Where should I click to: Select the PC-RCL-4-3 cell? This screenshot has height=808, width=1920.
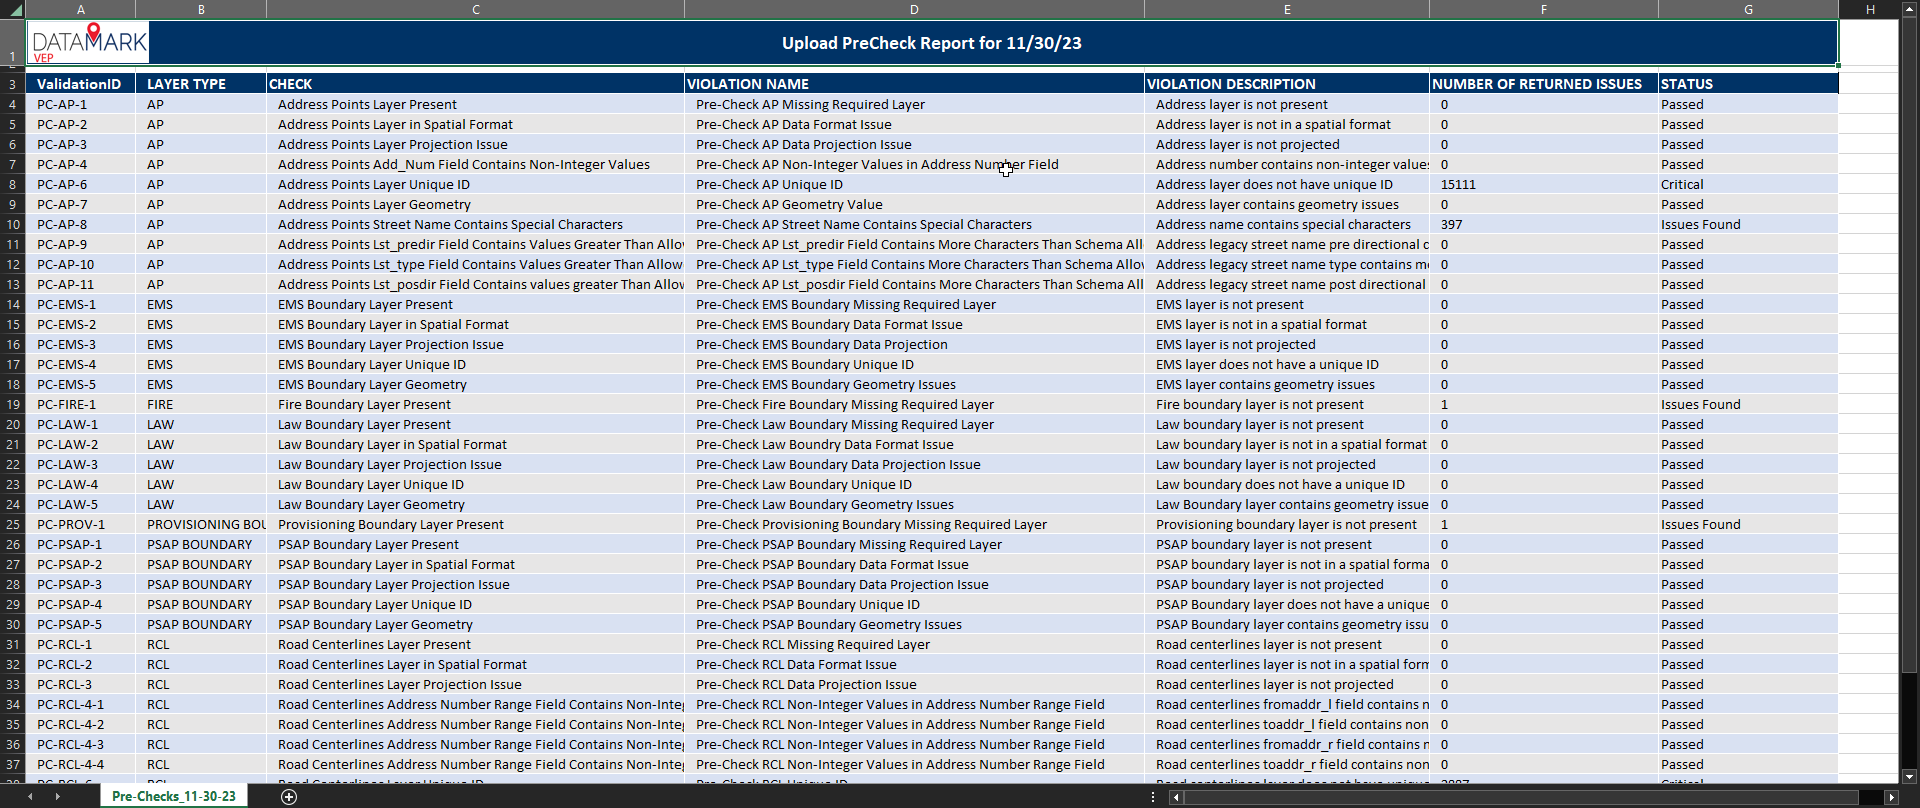click(80, 744)
